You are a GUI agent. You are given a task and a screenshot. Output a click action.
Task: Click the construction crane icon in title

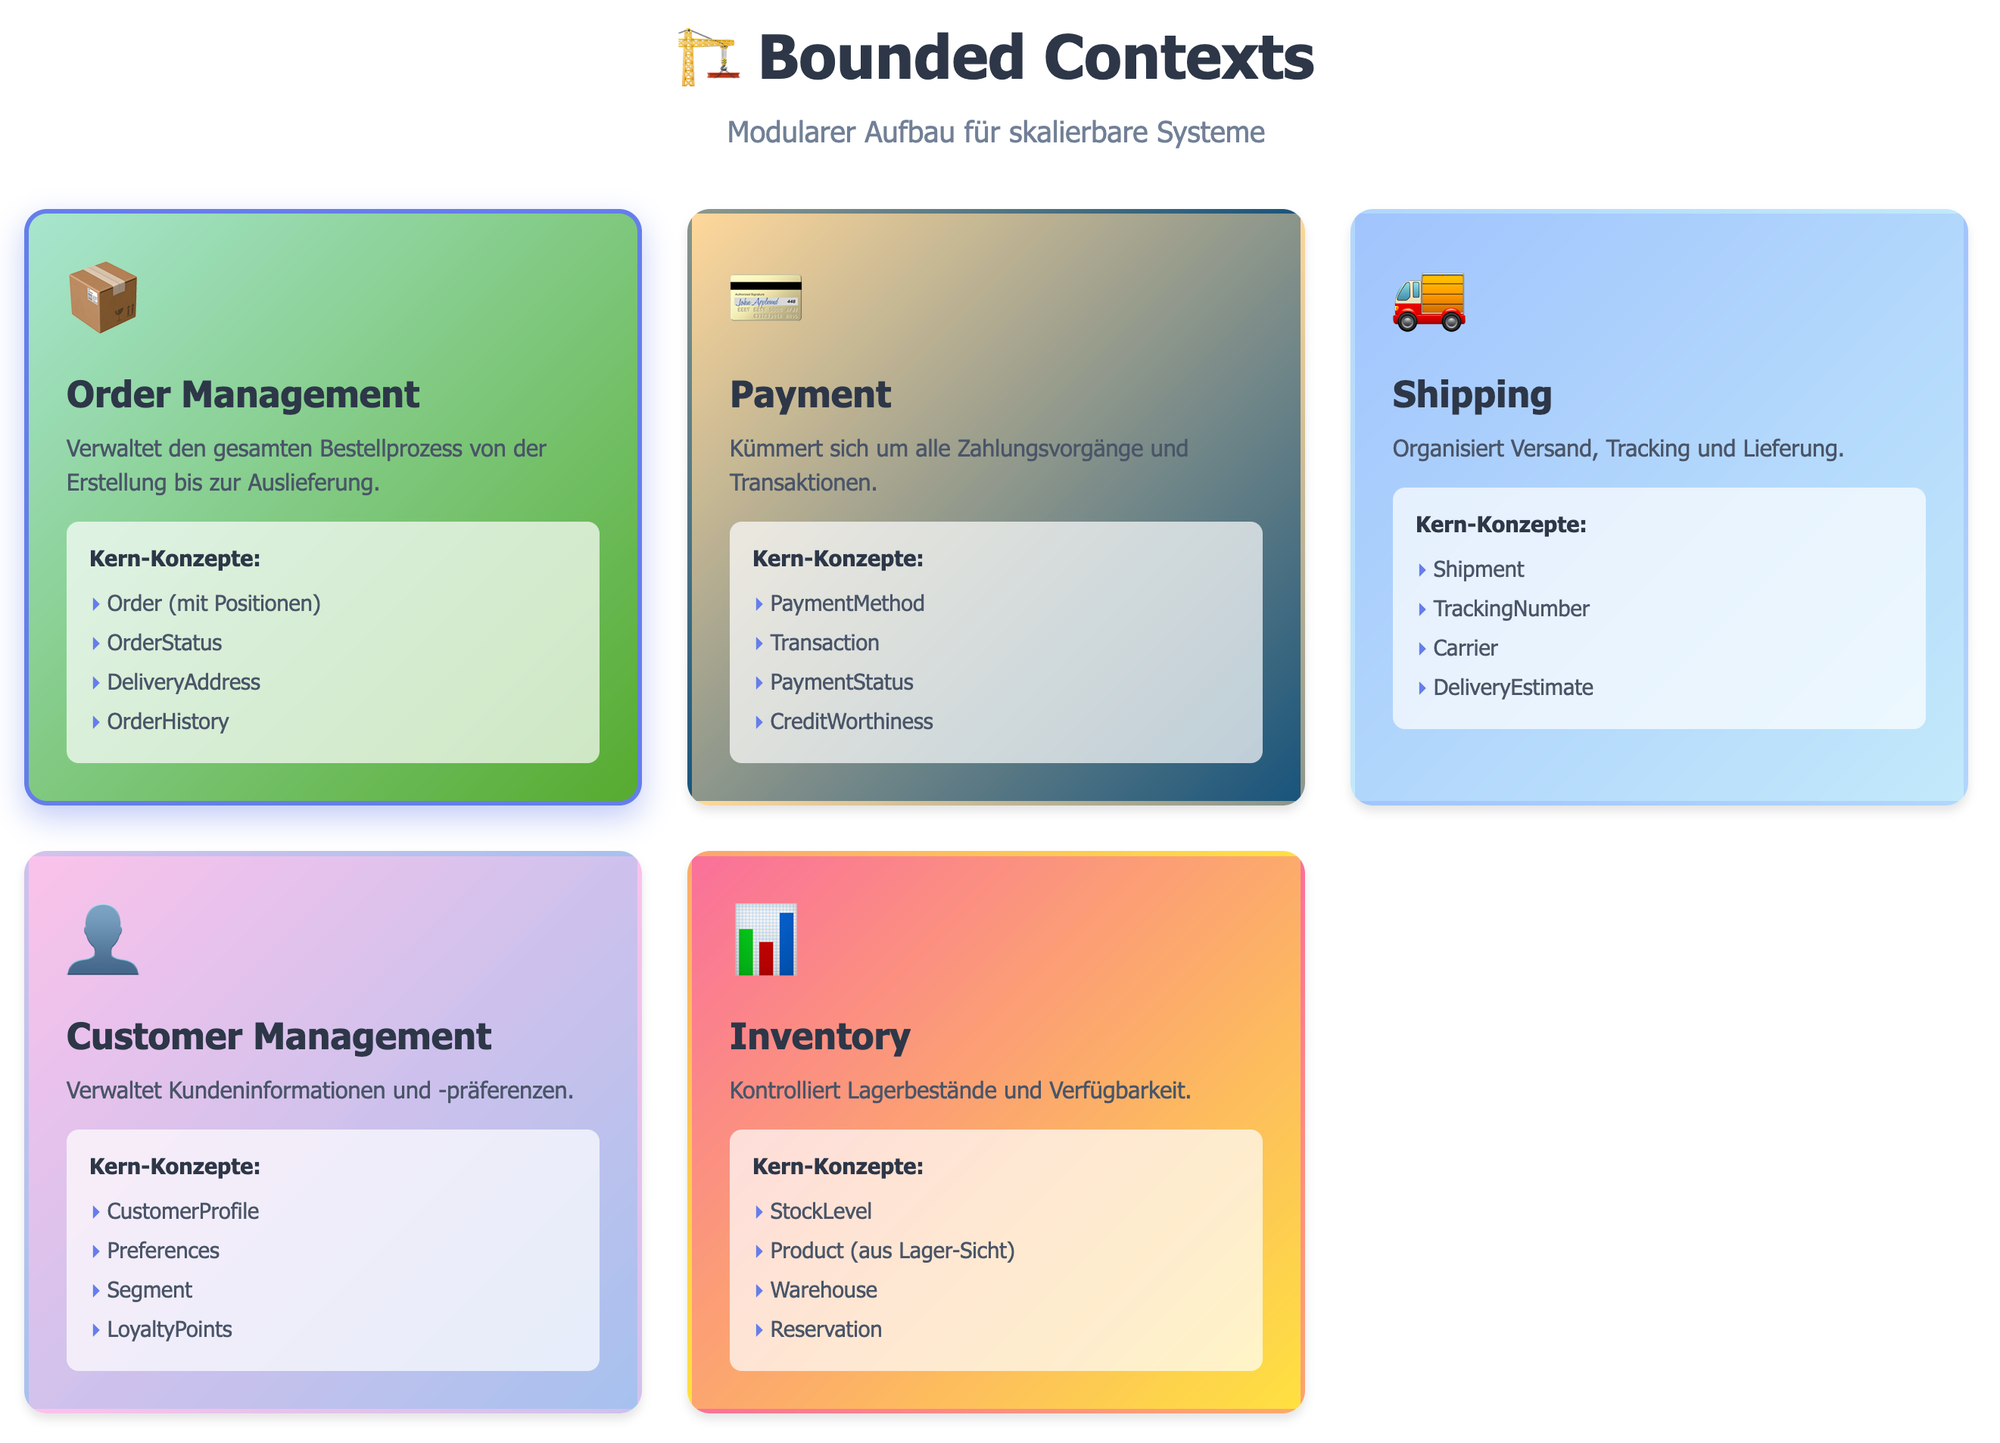point(708,57)
